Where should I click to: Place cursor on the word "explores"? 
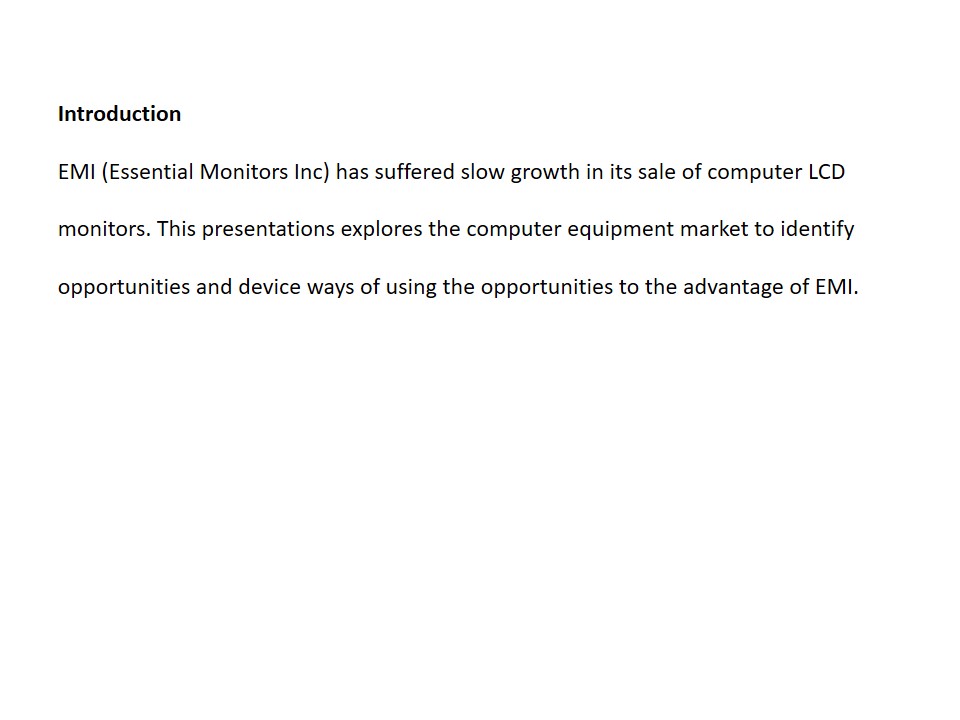tap(381, 229)
